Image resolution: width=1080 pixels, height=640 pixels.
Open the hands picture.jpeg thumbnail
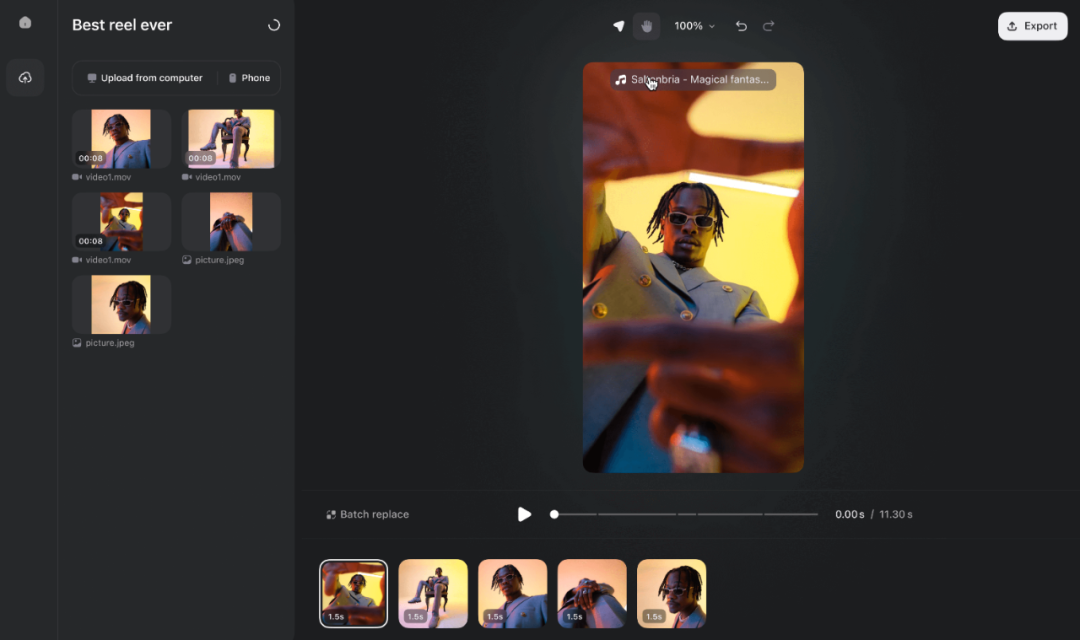click(x=231, y=222)
